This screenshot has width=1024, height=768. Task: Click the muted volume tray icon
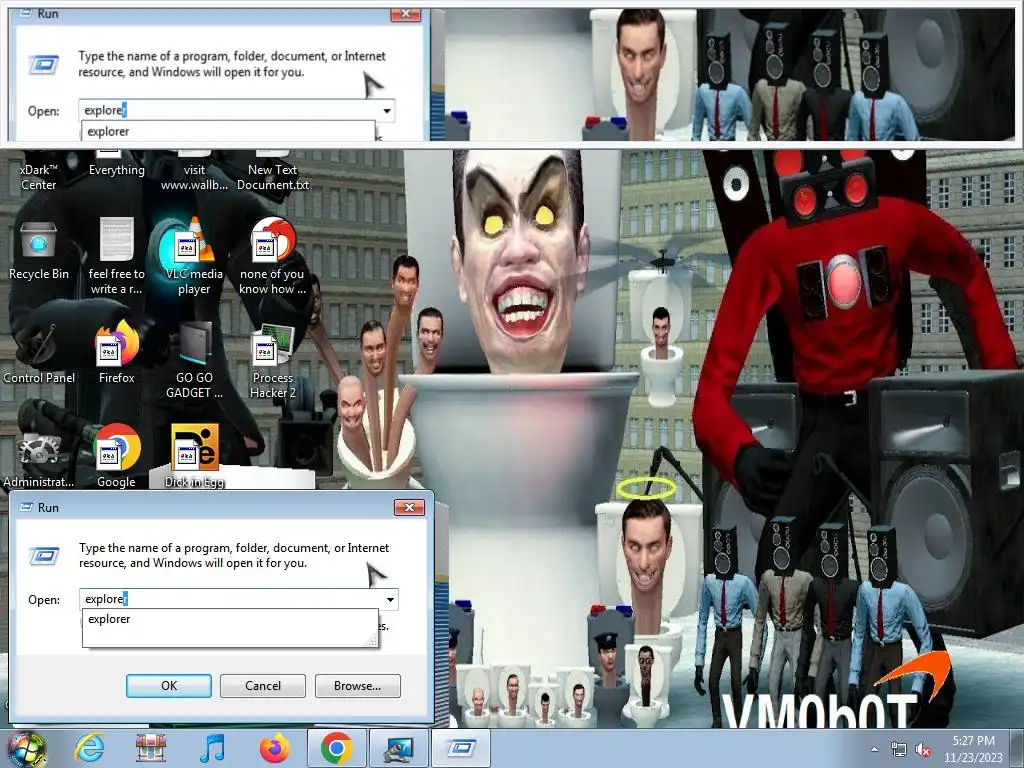[923, 749]
